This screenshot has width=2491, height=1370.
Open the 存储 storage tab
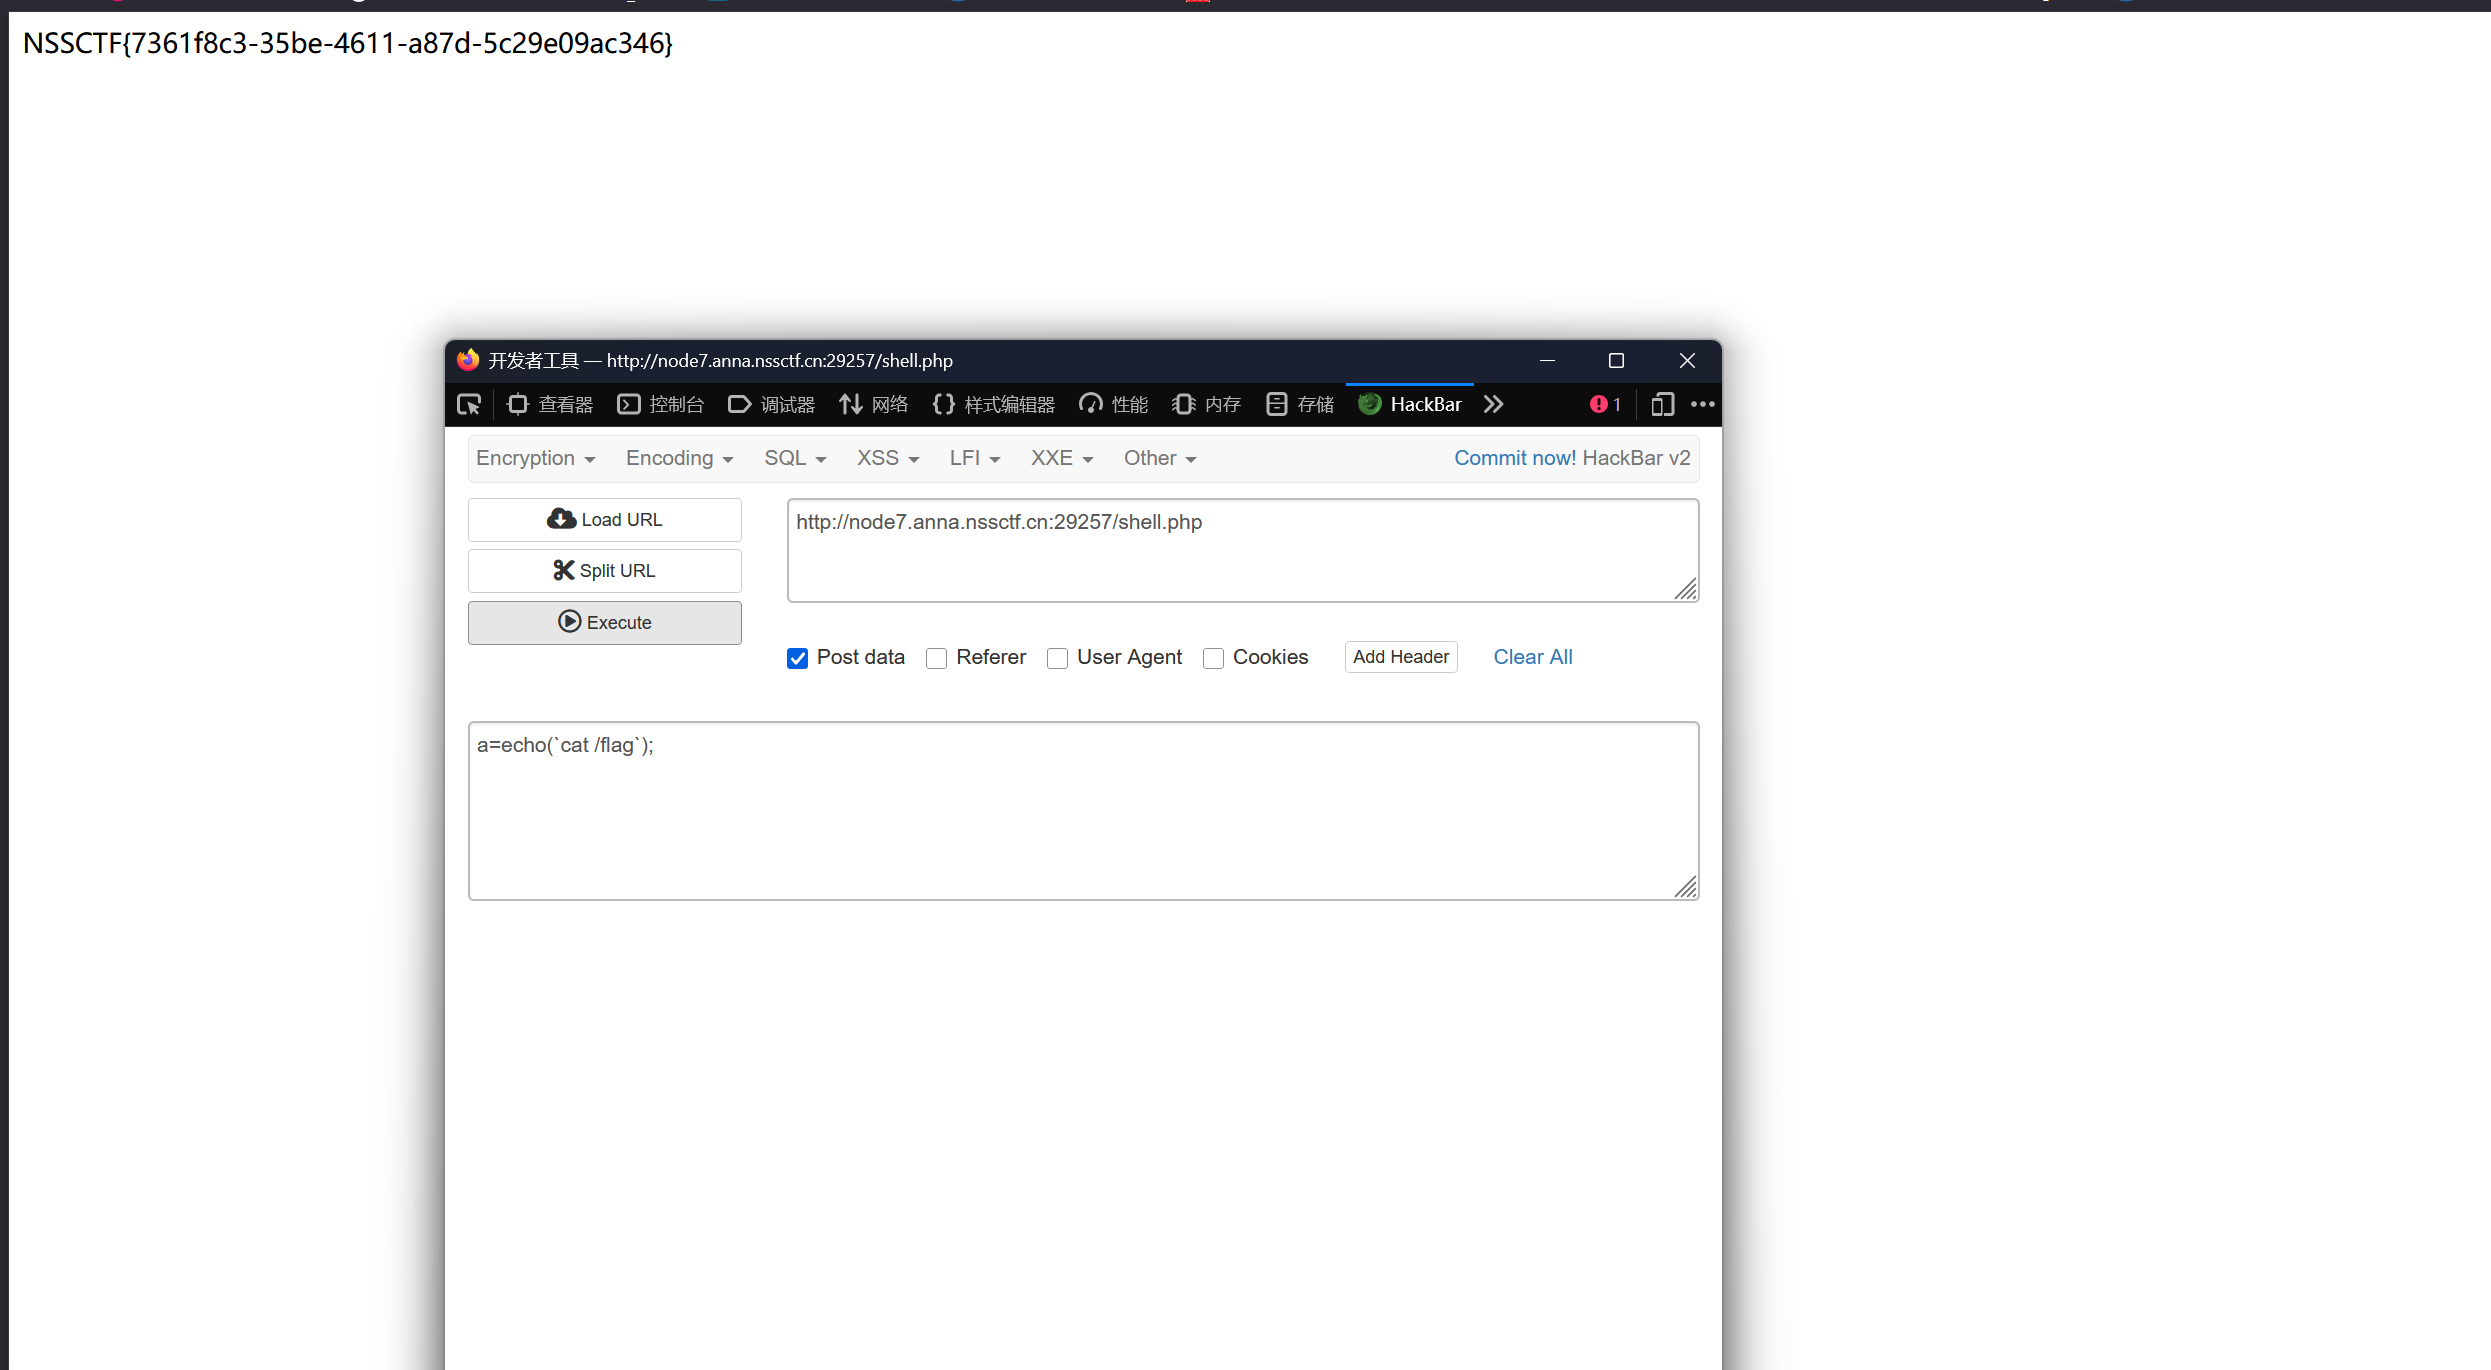tap(1300, 405)
